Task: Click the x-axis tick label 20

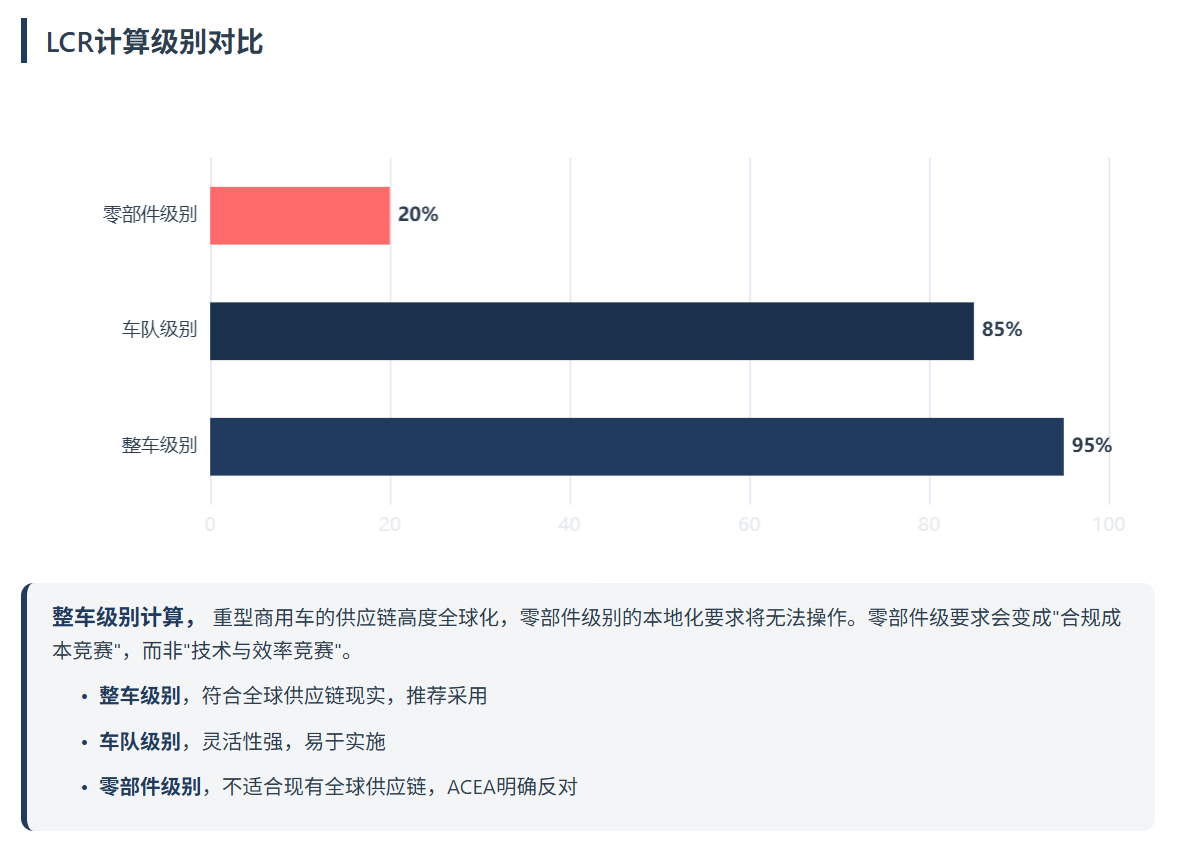Action: [x=390, y=525]
